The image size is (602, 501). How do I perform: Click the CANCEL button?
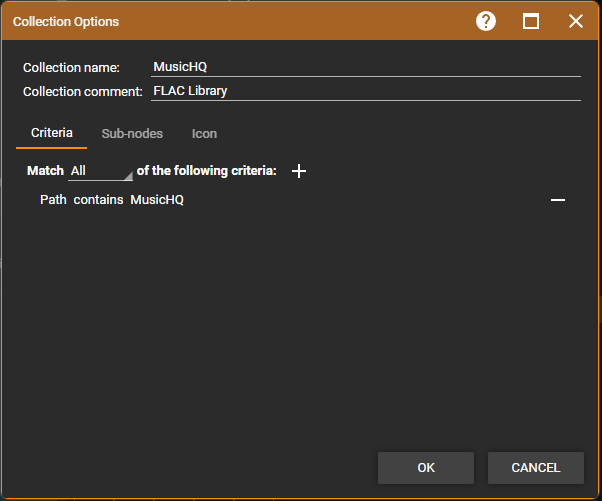tap(535, 468)
